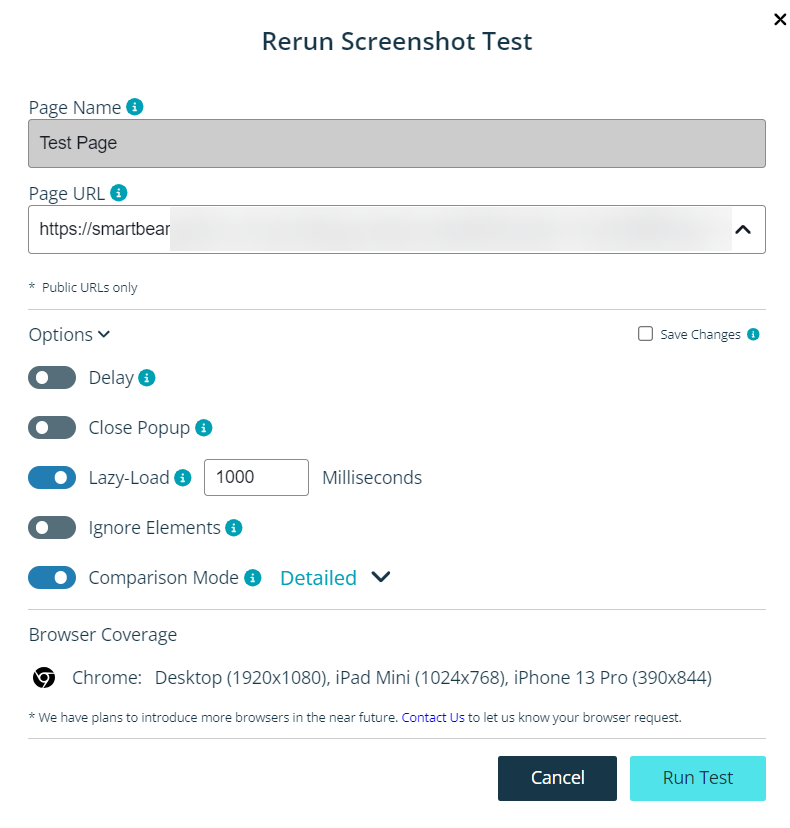Click the Chrome browser icon
790x828 pixels.
pyautogui.click(x=43, y=678)
